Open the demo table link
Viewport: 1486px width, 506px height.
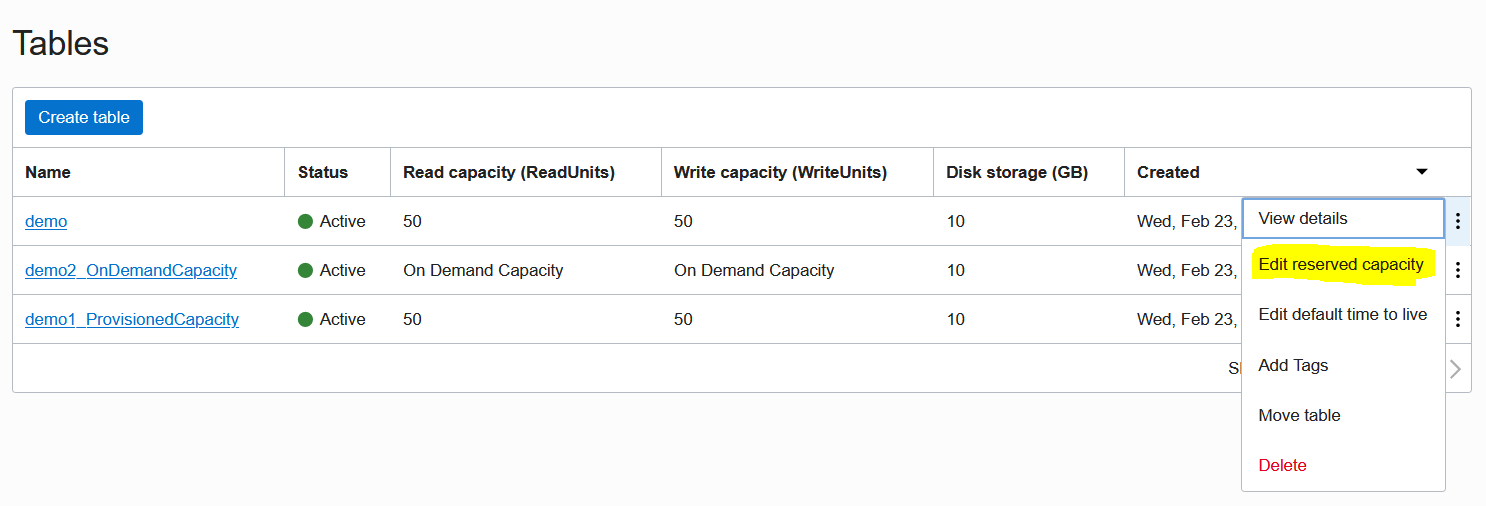pos(46,221)
